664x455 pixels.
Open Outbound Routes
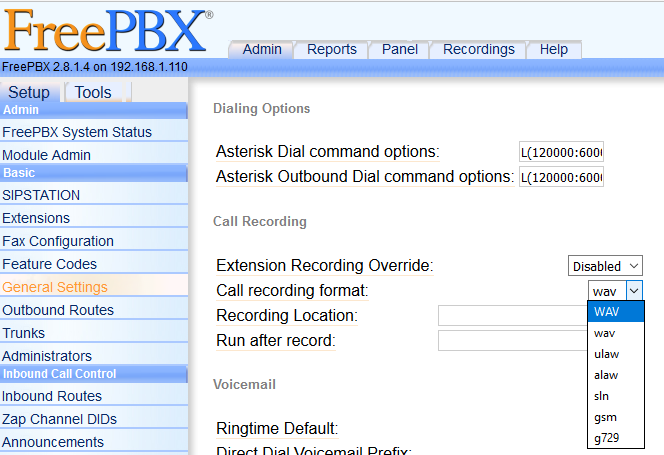[x=94, y=310]
